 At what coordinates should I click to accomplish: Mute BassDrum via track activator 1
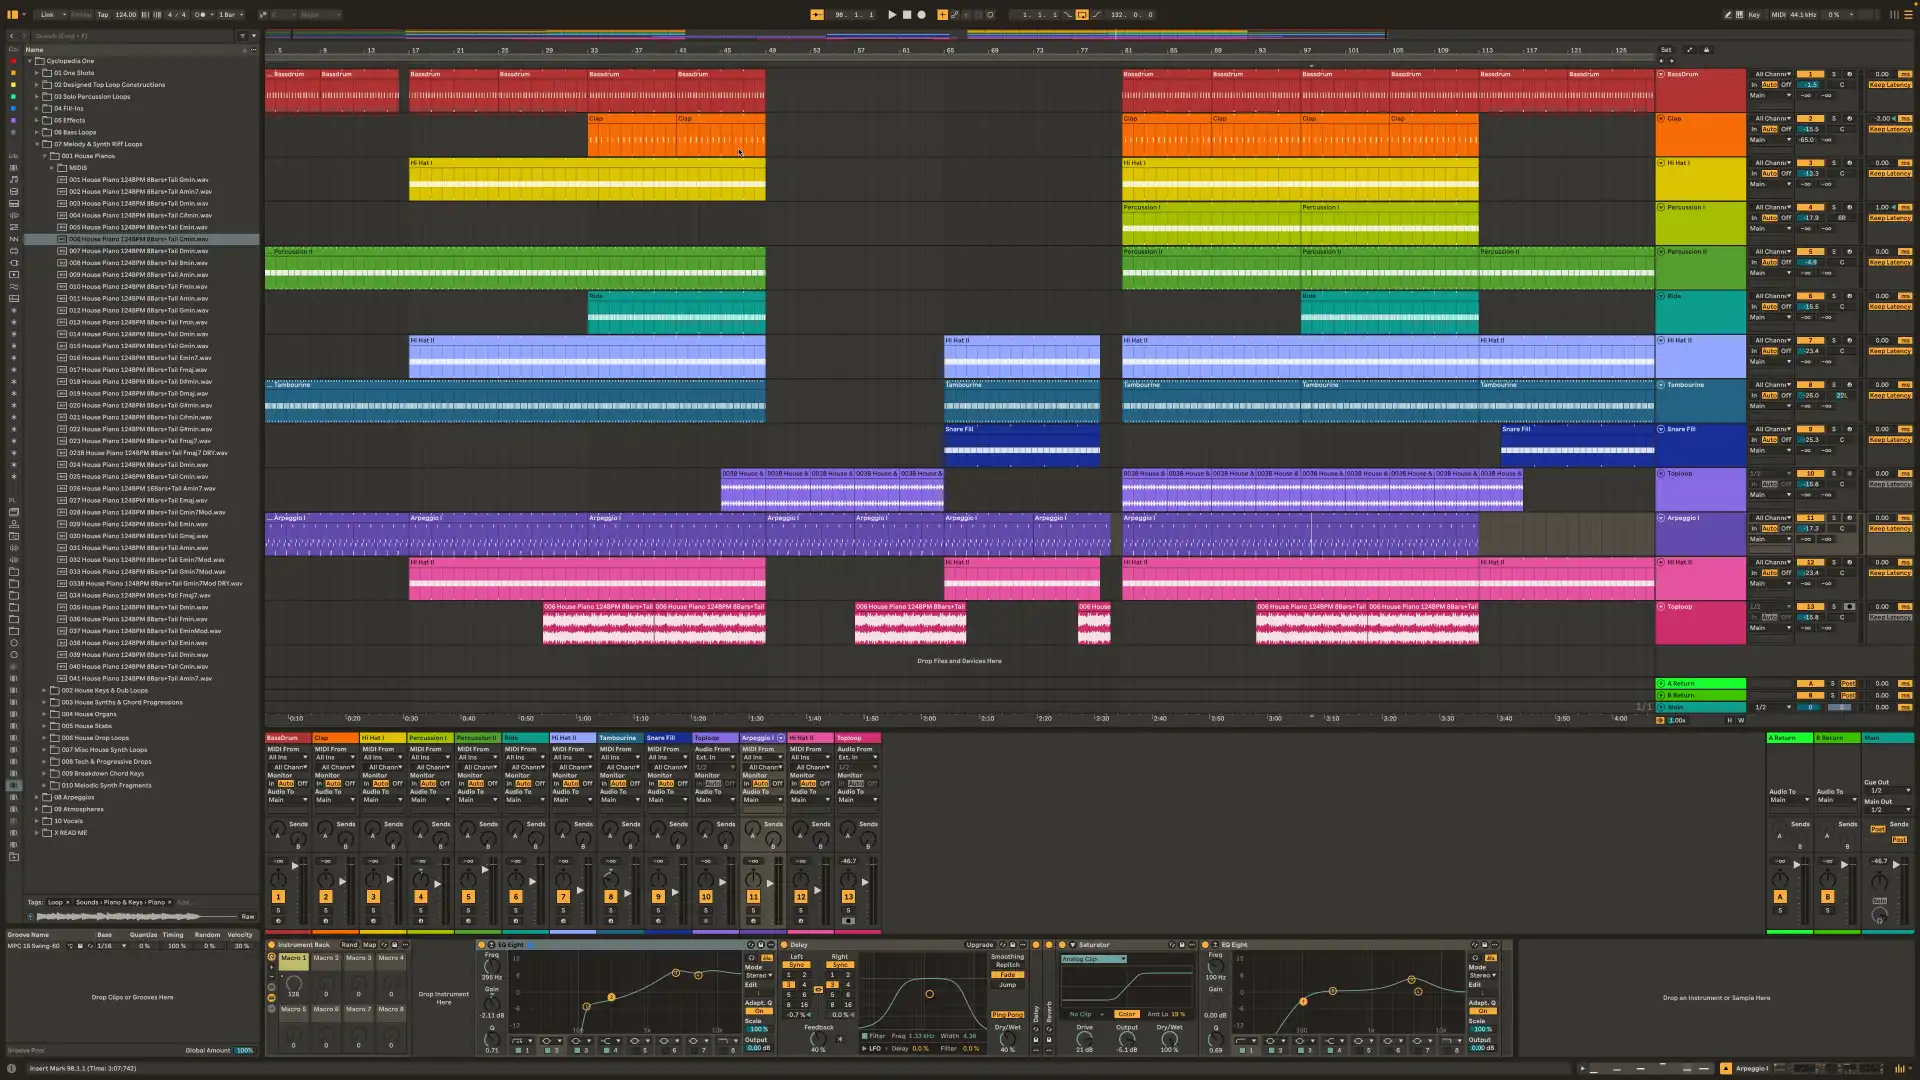[1810, 74]
